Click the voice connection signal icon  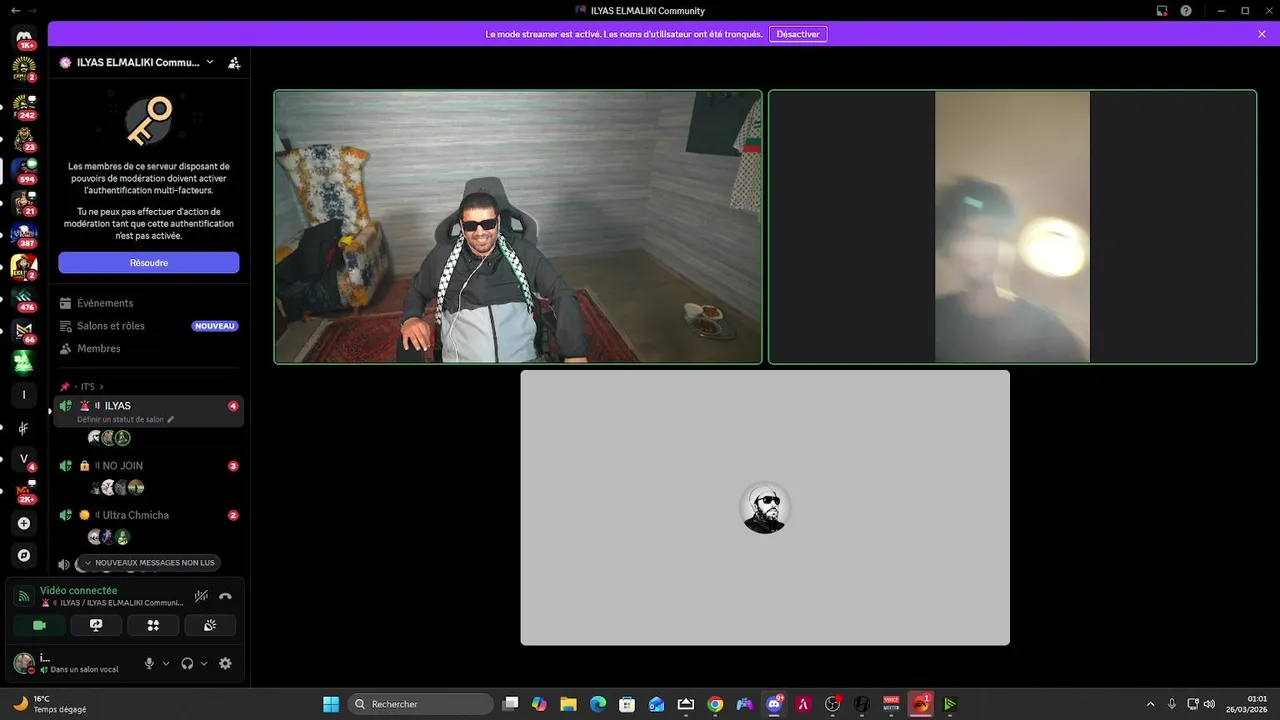pos(24,596)
